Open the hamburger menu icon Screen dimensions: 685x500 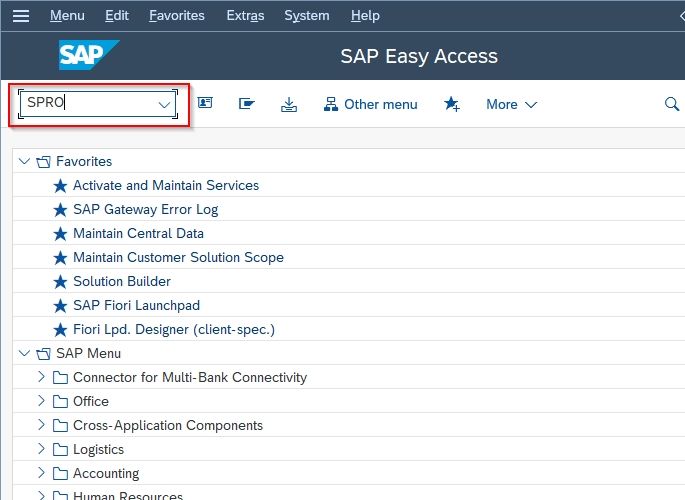pos(21,16)
